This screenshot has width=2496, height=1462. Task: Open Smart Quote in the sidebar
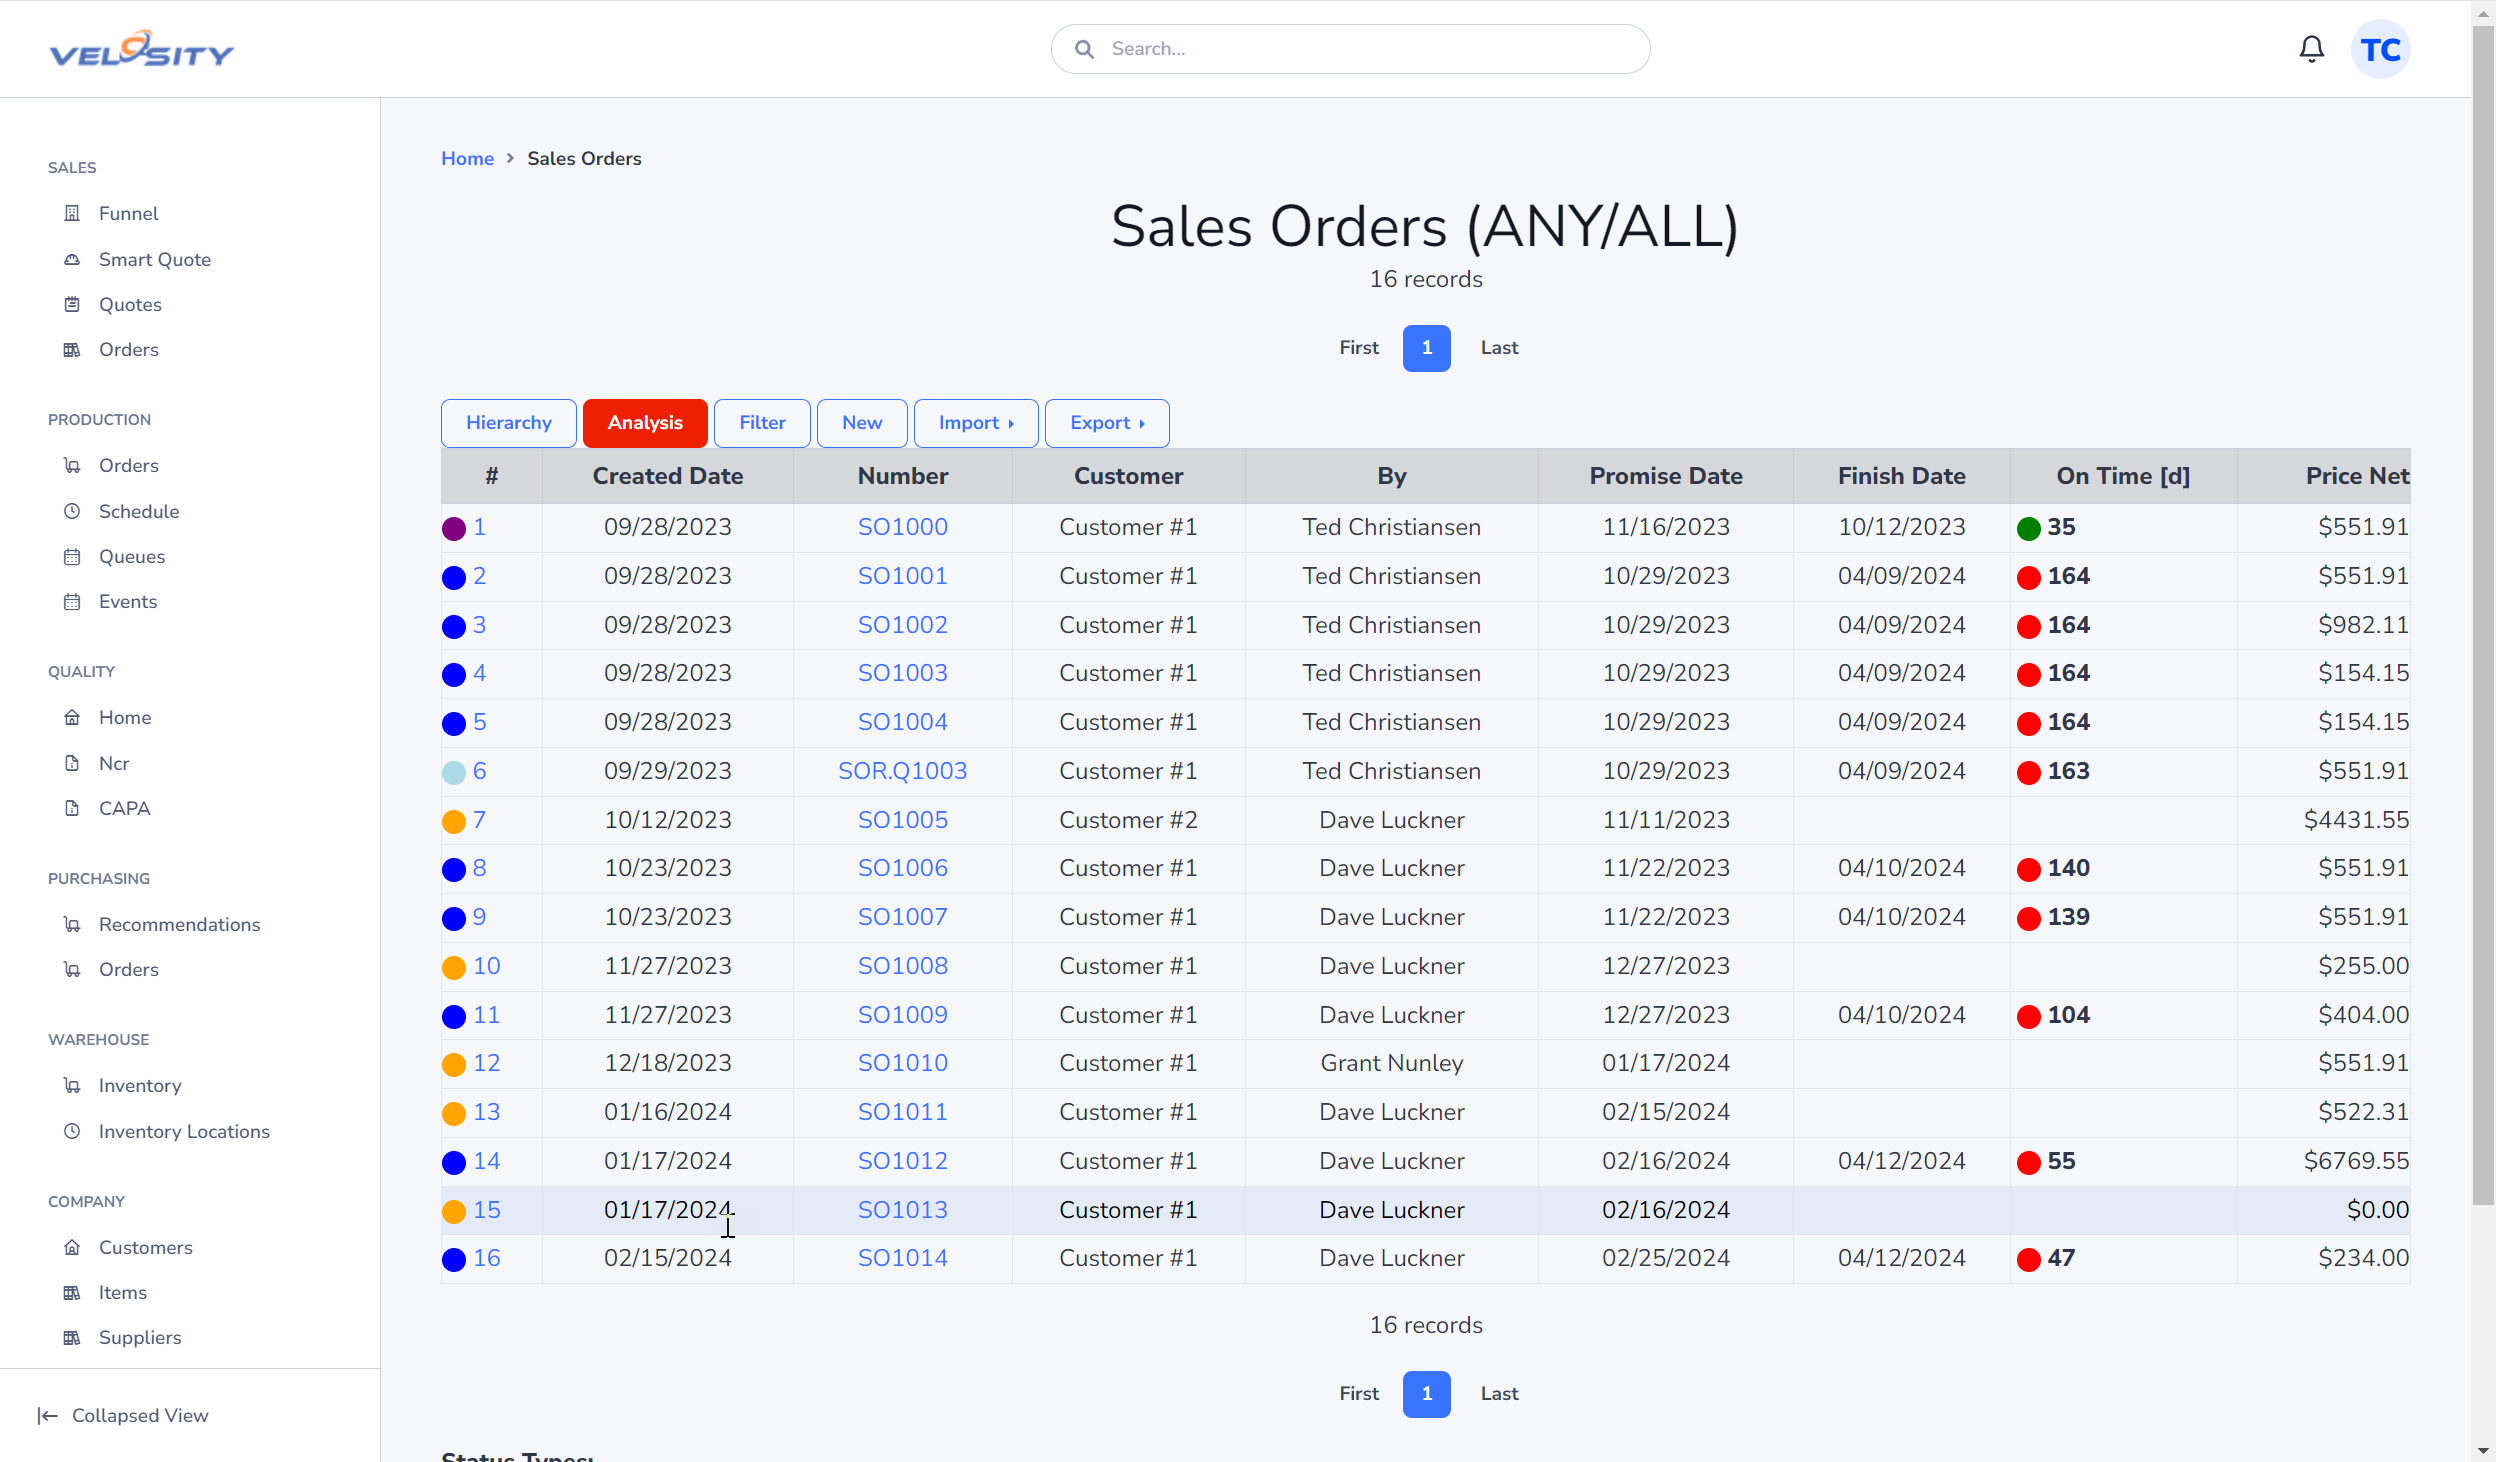[155, 259]
